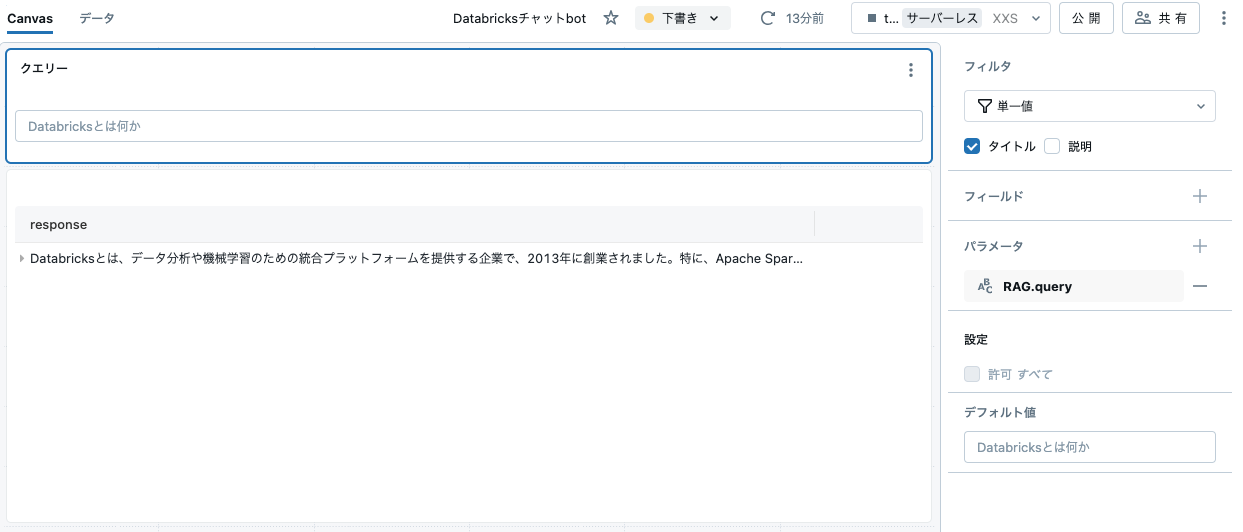Click the people icon on 共有 button

[x=1143, y=18]
